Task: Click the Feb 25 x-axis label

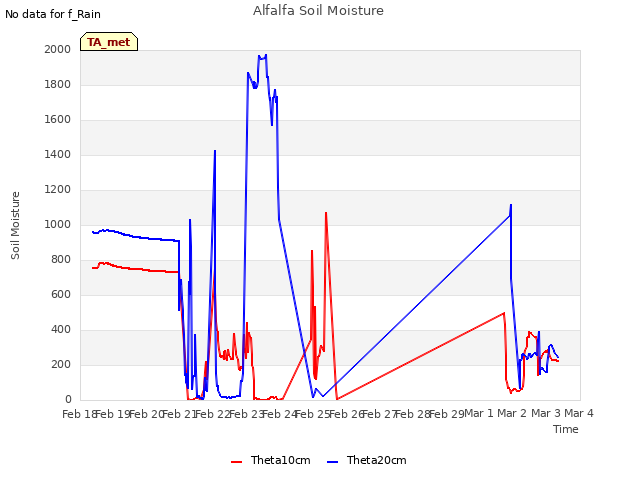Action: (313, 414)
